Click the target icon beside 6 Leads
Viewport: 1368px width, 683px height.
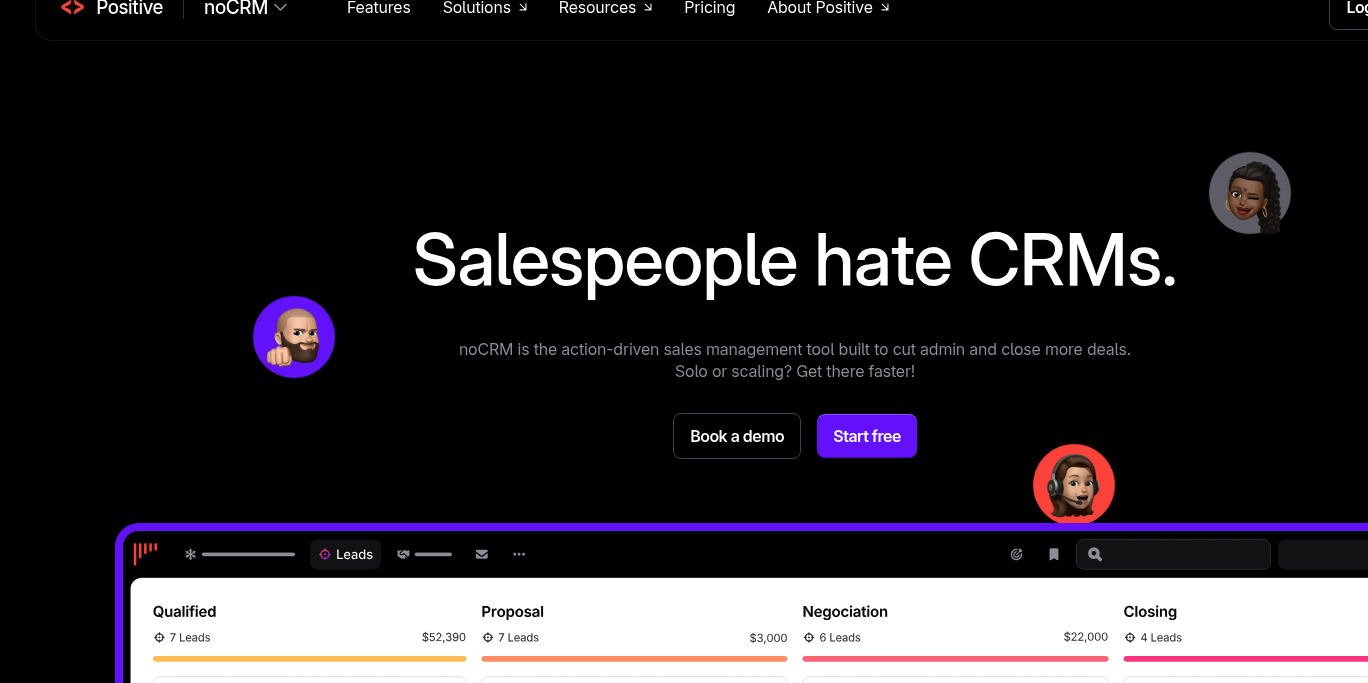click(x=809, y=637)
